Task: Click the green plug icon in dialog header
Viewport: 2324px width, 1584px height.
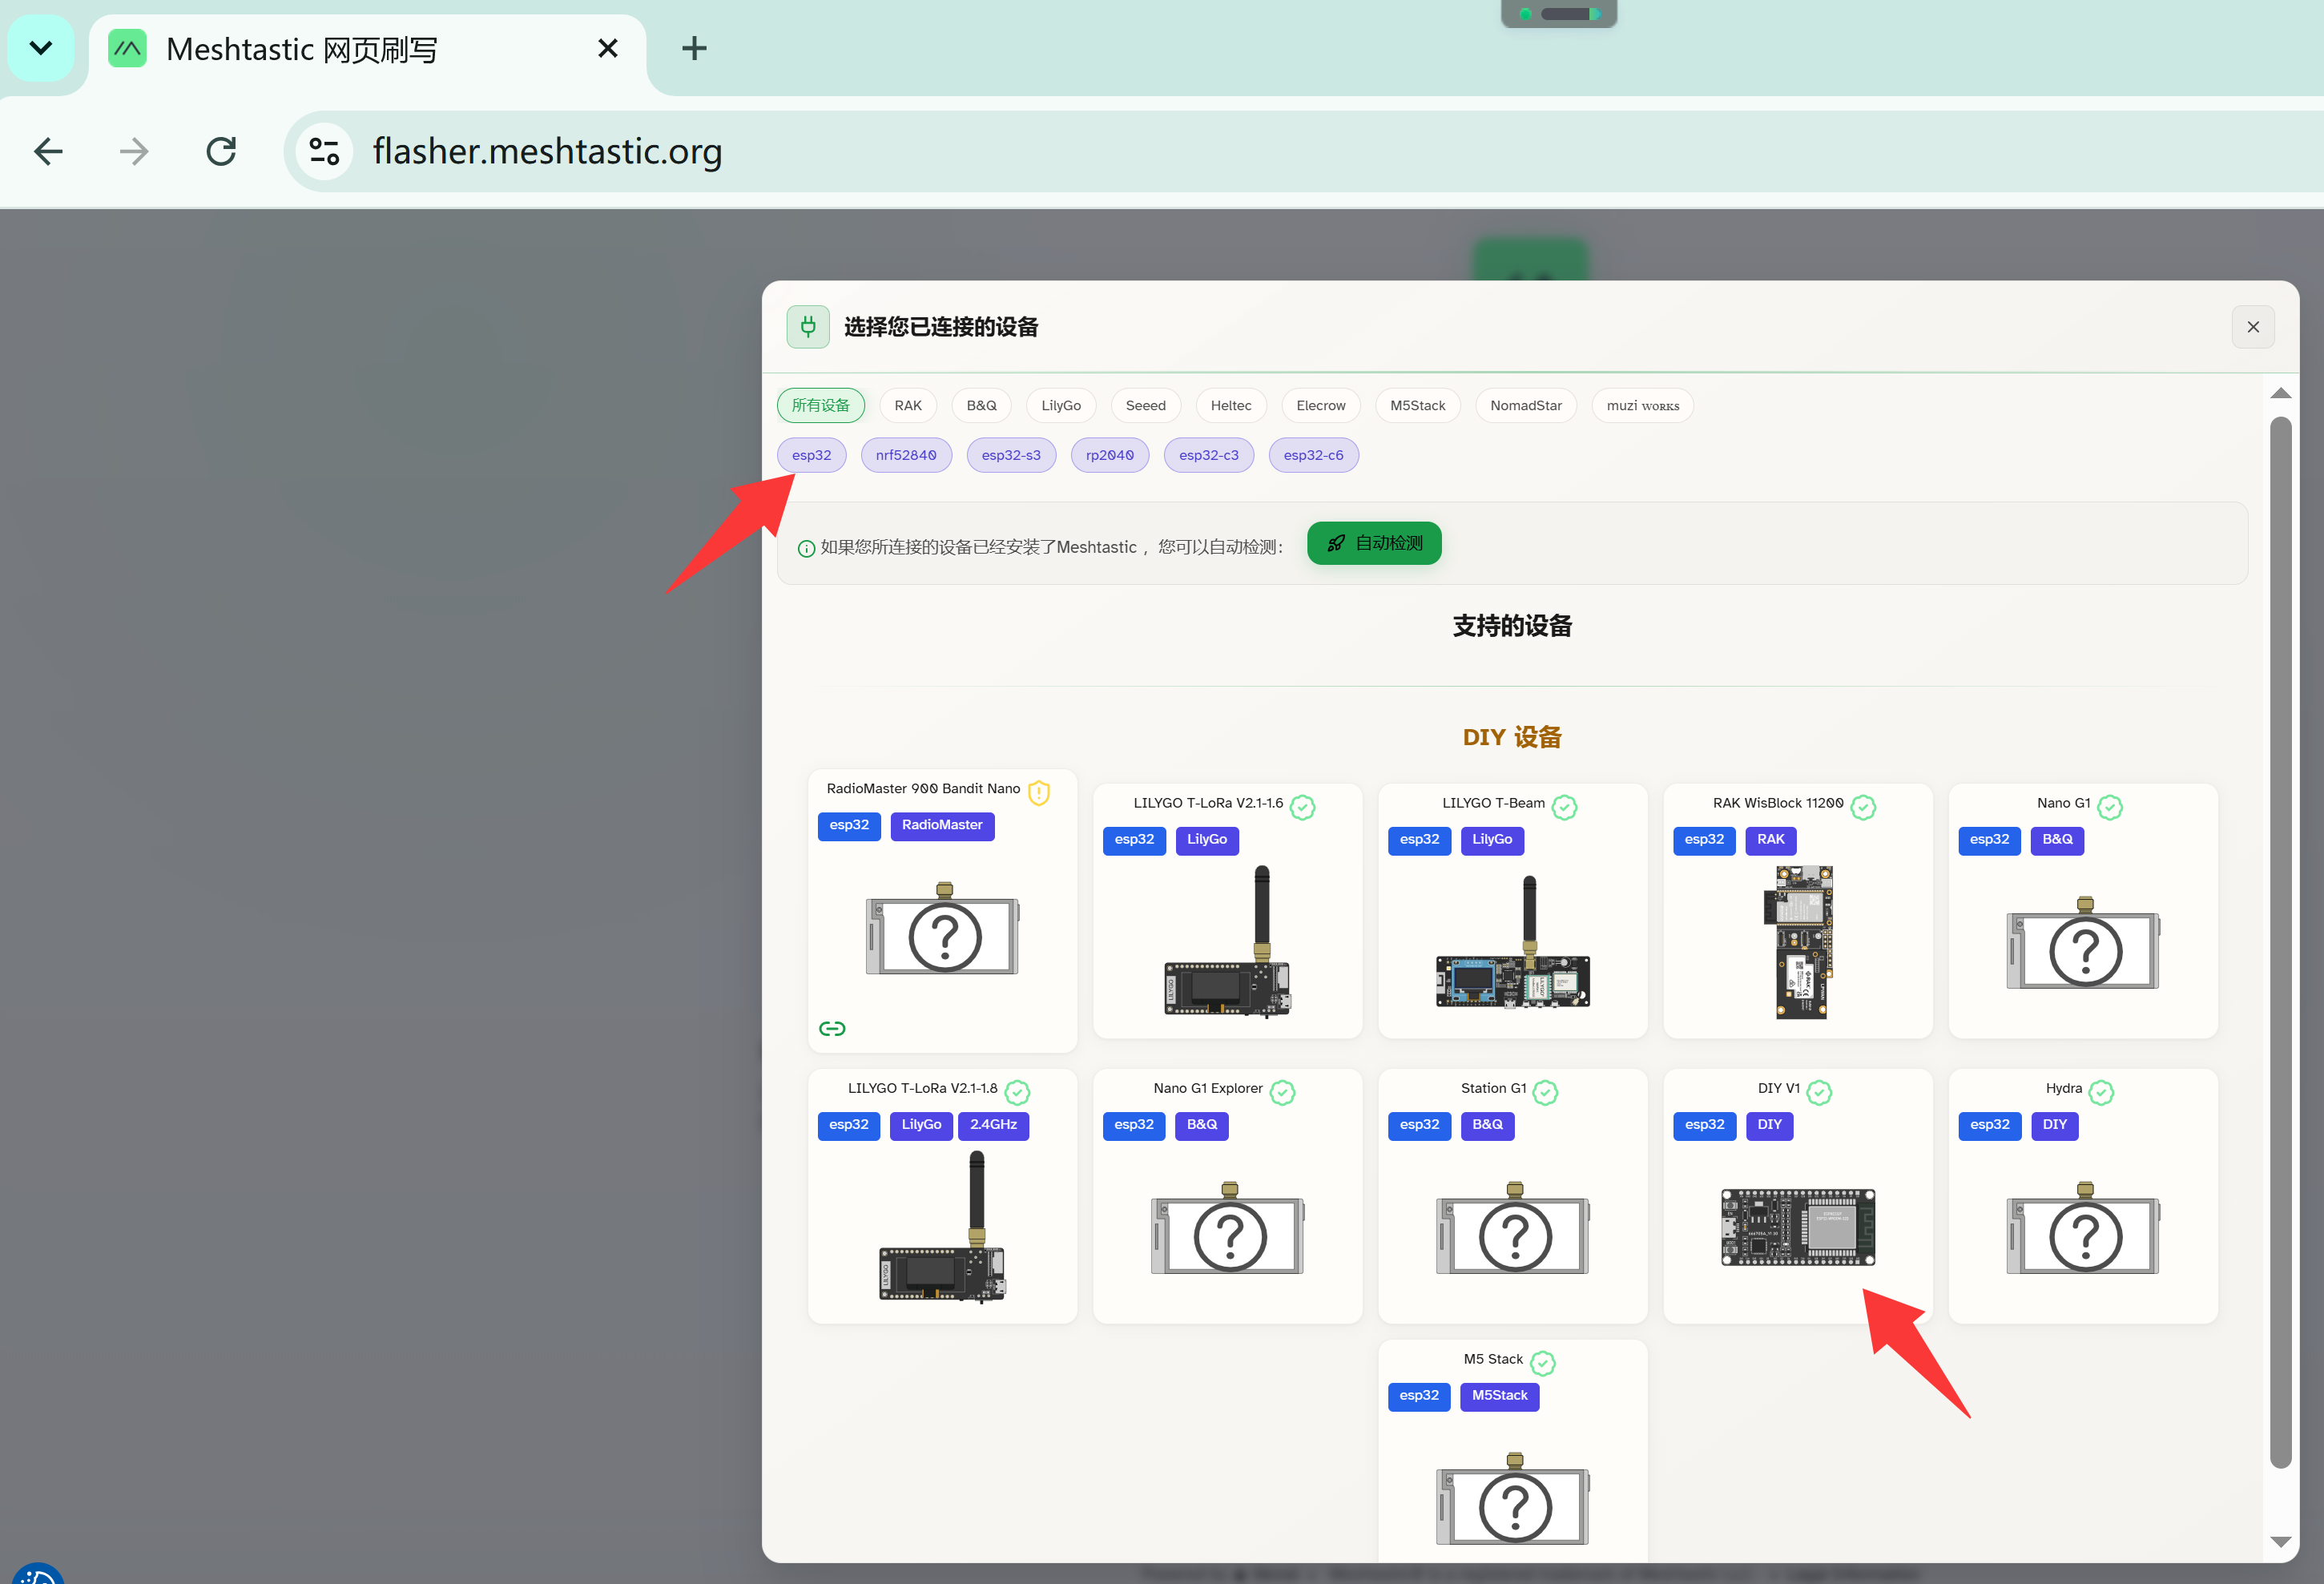Action: 808,327
